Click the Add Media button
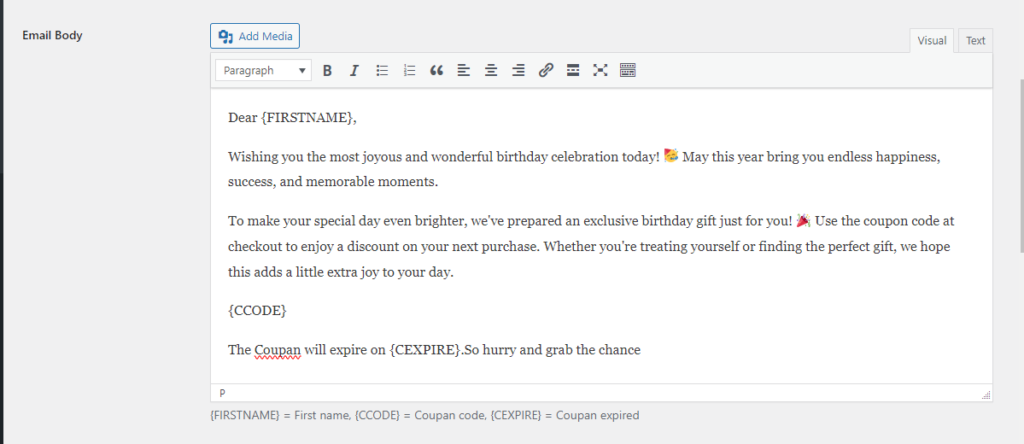The height and width of the screenshot is (444, 1024). coord(255,36)
